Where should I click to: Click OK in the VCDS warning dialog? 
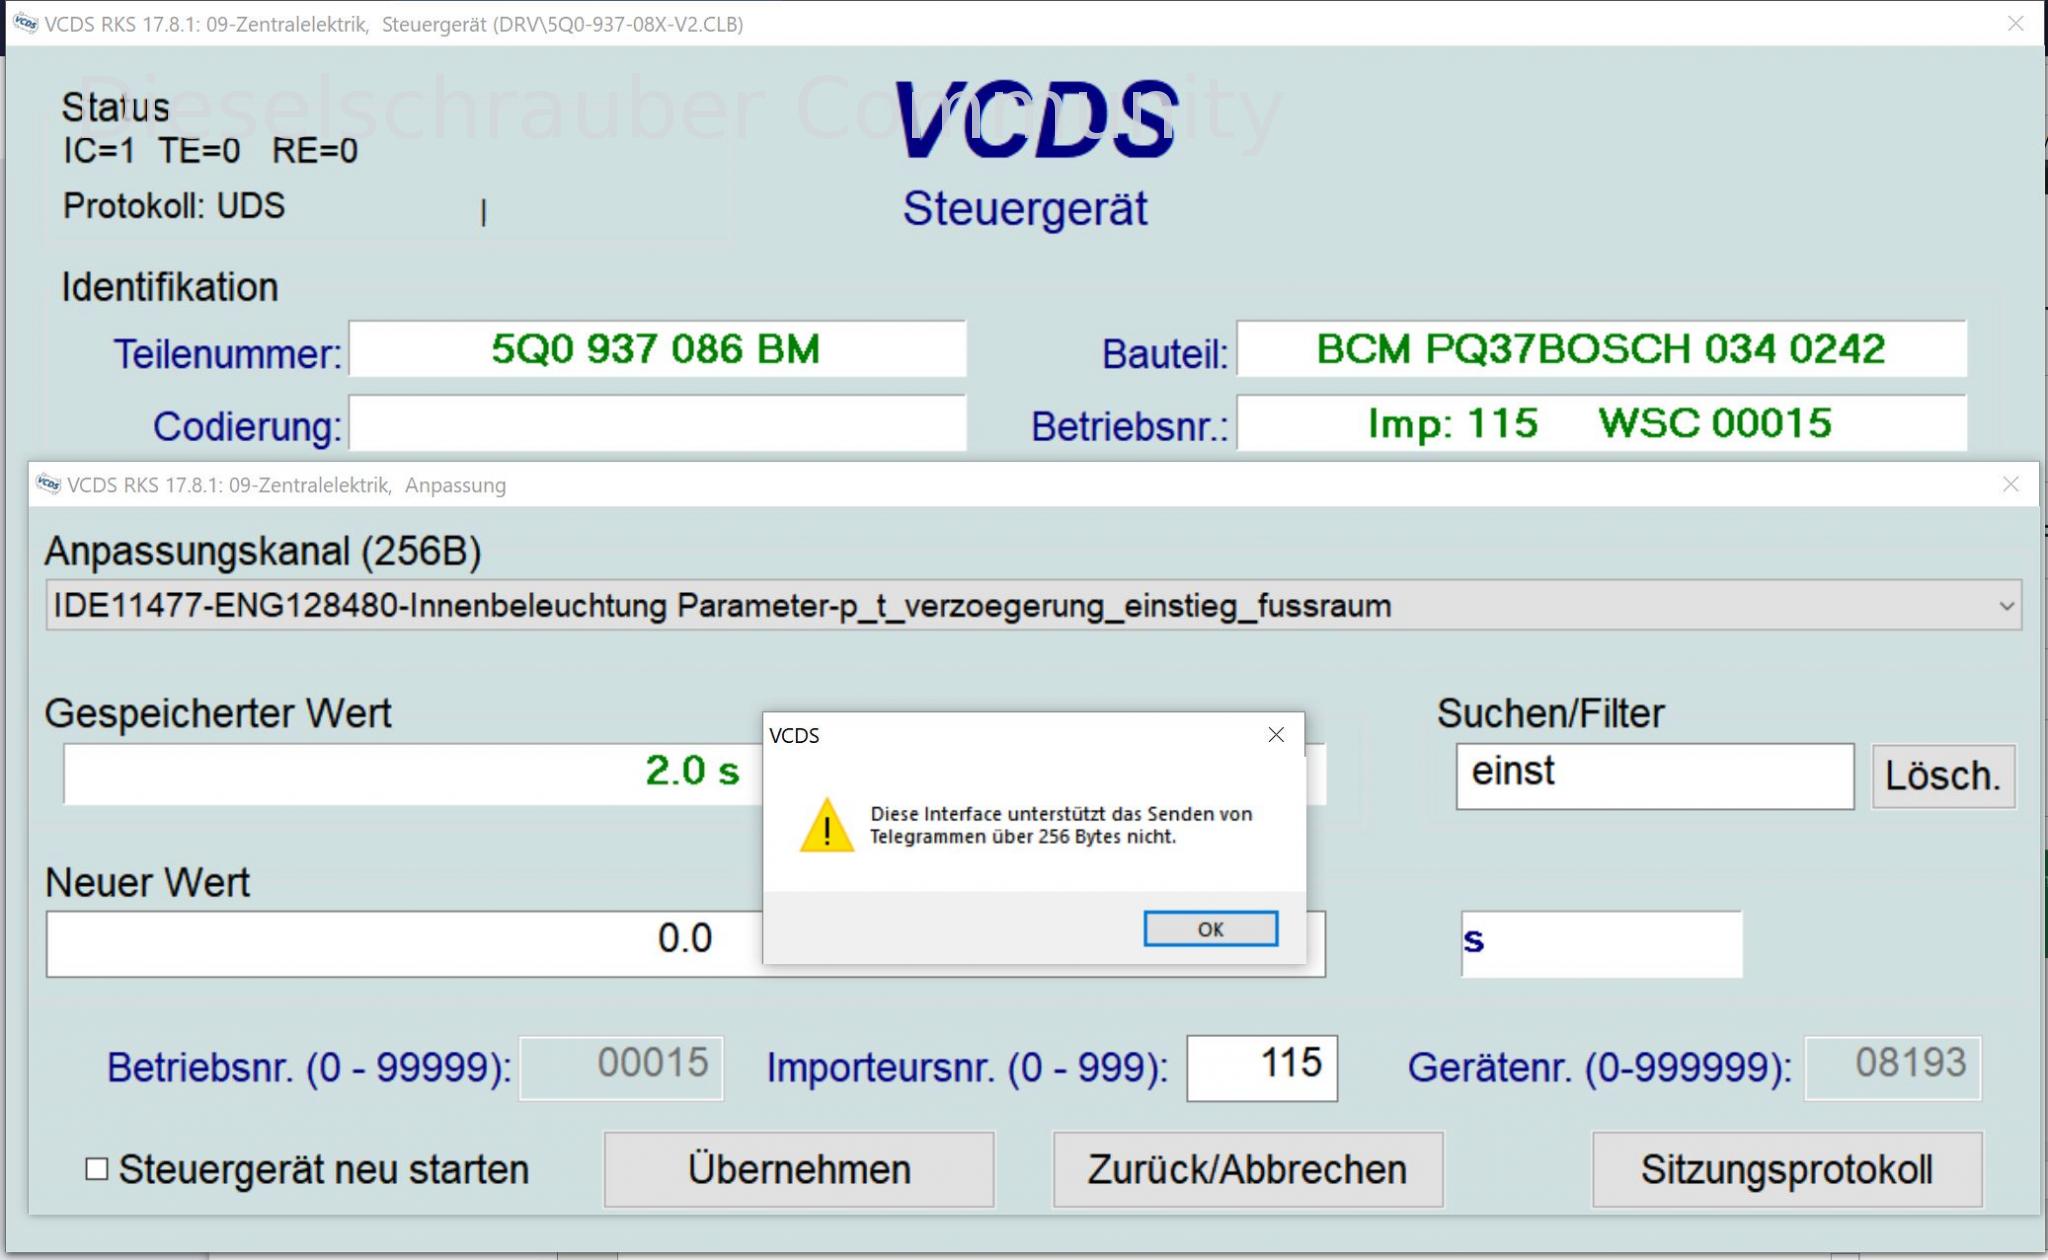[1210, 928]
